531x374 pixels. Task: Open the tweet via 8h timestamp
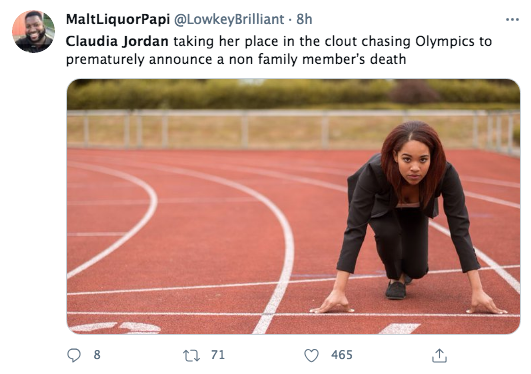click(x=304, y=19)
